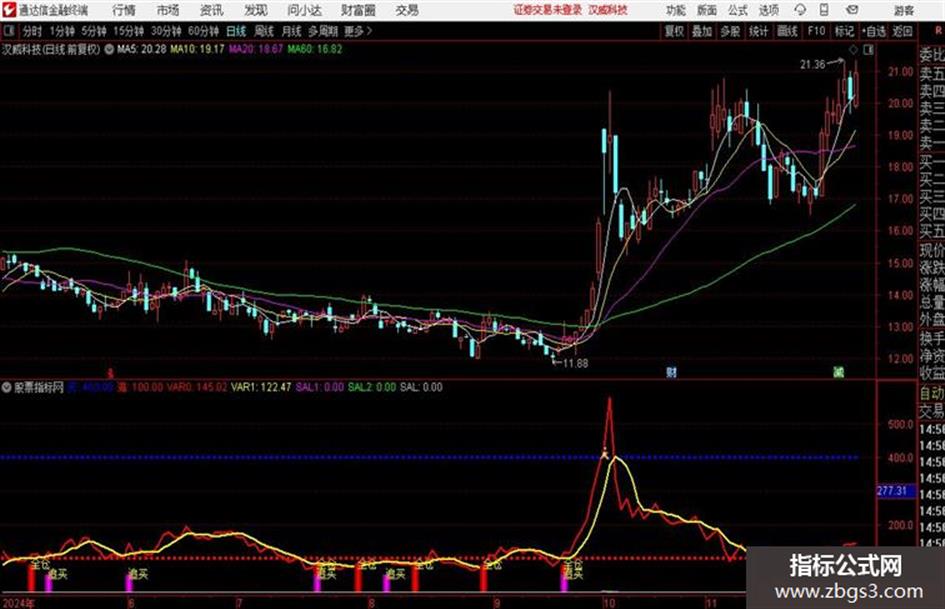
Task: Click the 统计 toolbar button
Action: [x=758, y=31]
